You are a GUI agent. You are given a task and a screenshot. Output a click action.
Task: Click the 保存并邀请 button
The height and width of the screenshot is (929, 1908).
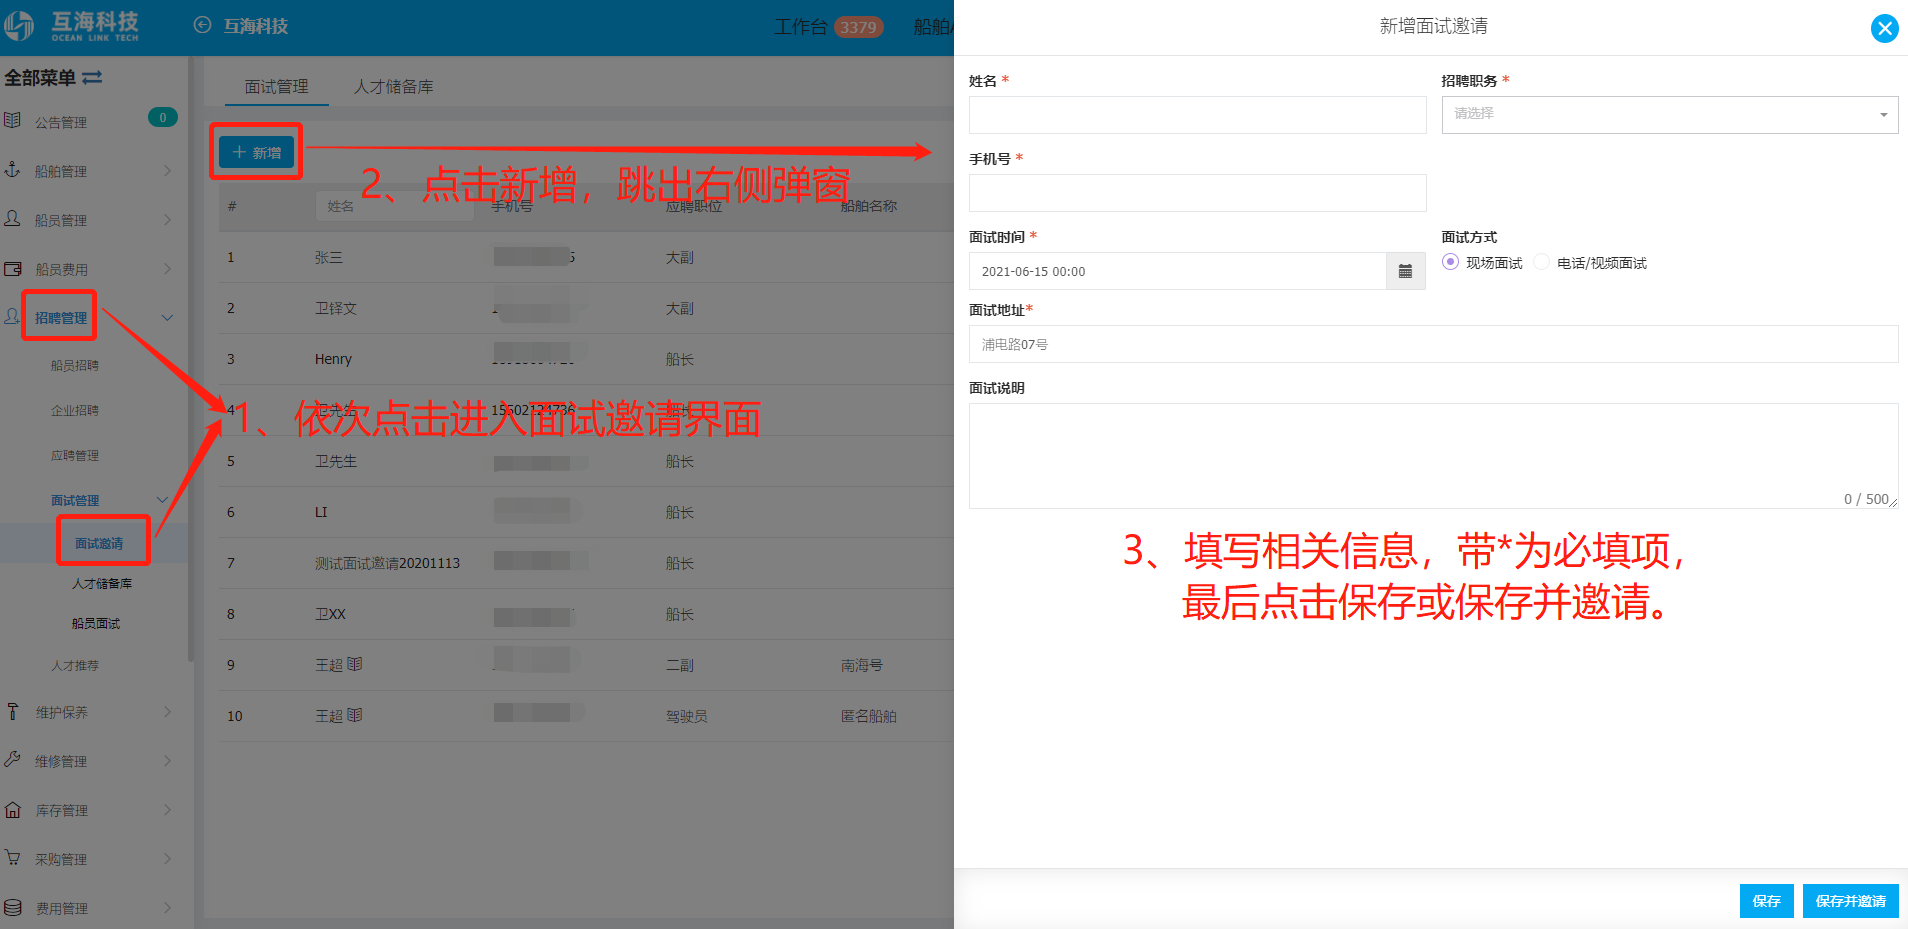(x=1850, y=901)
